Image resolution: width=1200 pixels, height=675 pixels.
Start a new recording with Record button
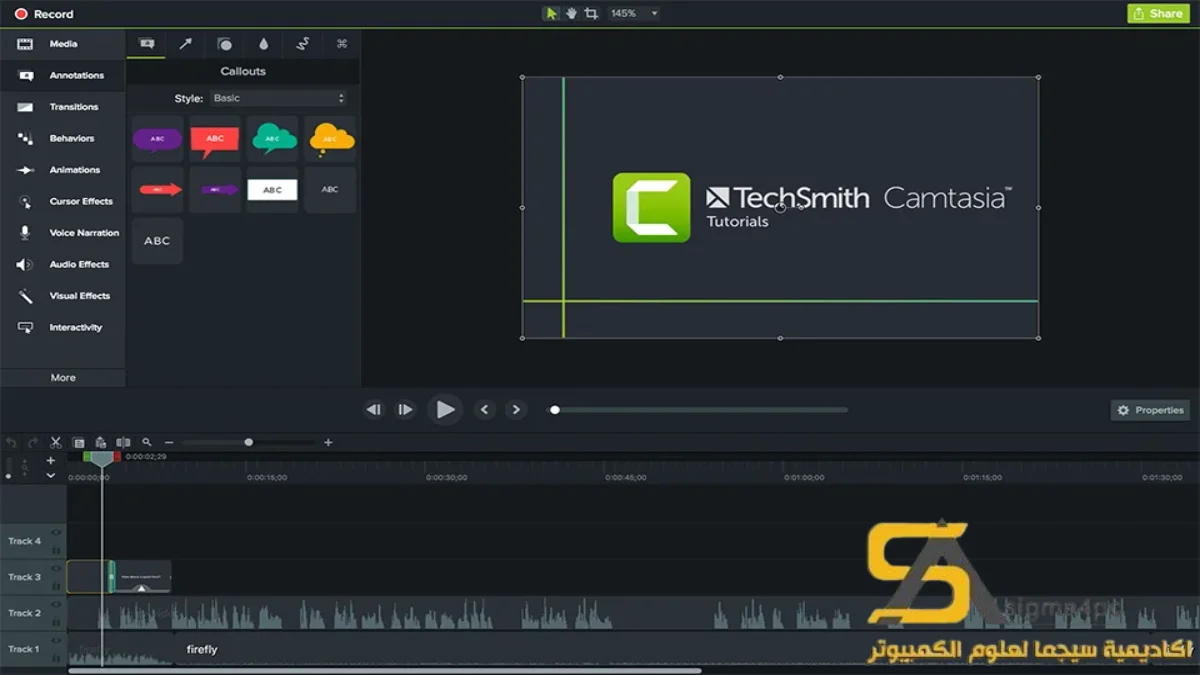pos(43,14)
